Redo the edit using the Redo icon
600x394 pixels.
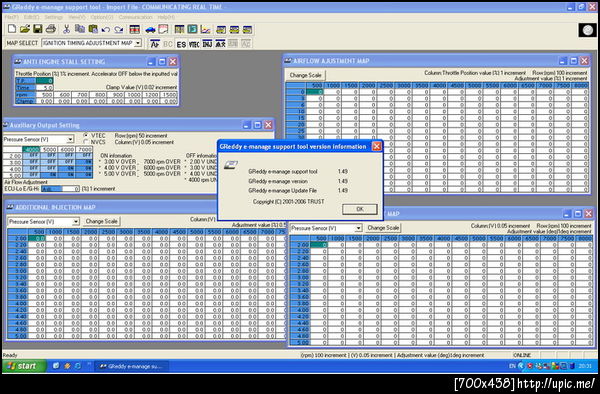click(x=119, y=29)
